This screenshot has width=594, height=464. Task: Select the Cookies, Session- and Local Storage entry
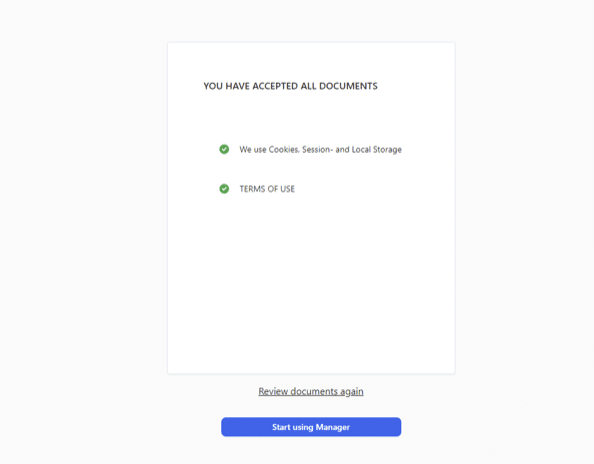click(x=320, y=149)
